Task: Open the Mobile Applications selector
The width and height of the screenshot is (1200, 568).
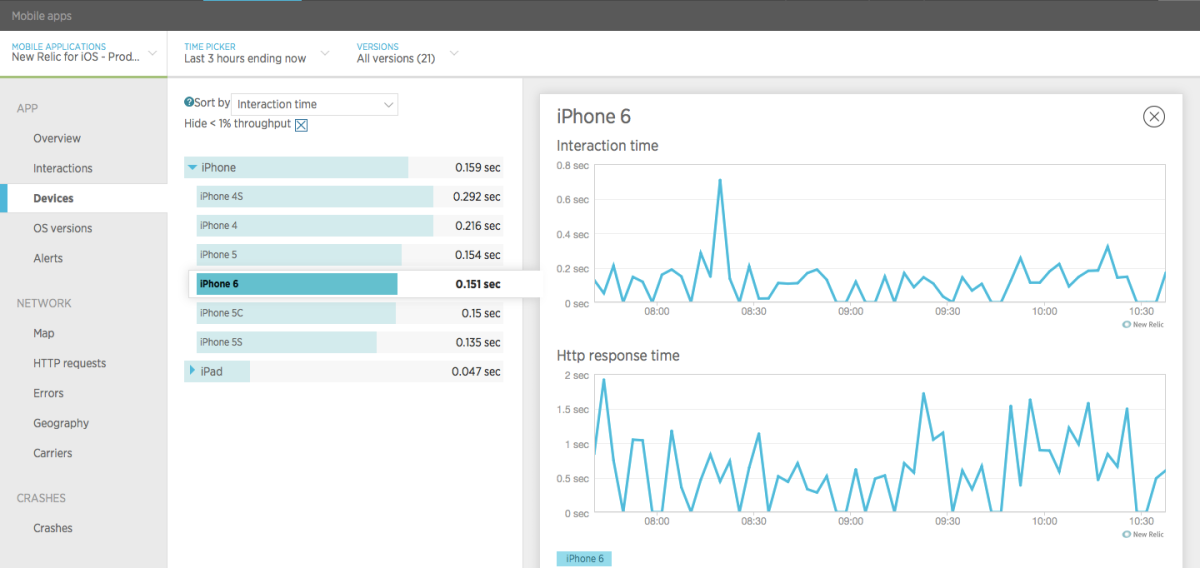Action: click(x=84, y=52)
